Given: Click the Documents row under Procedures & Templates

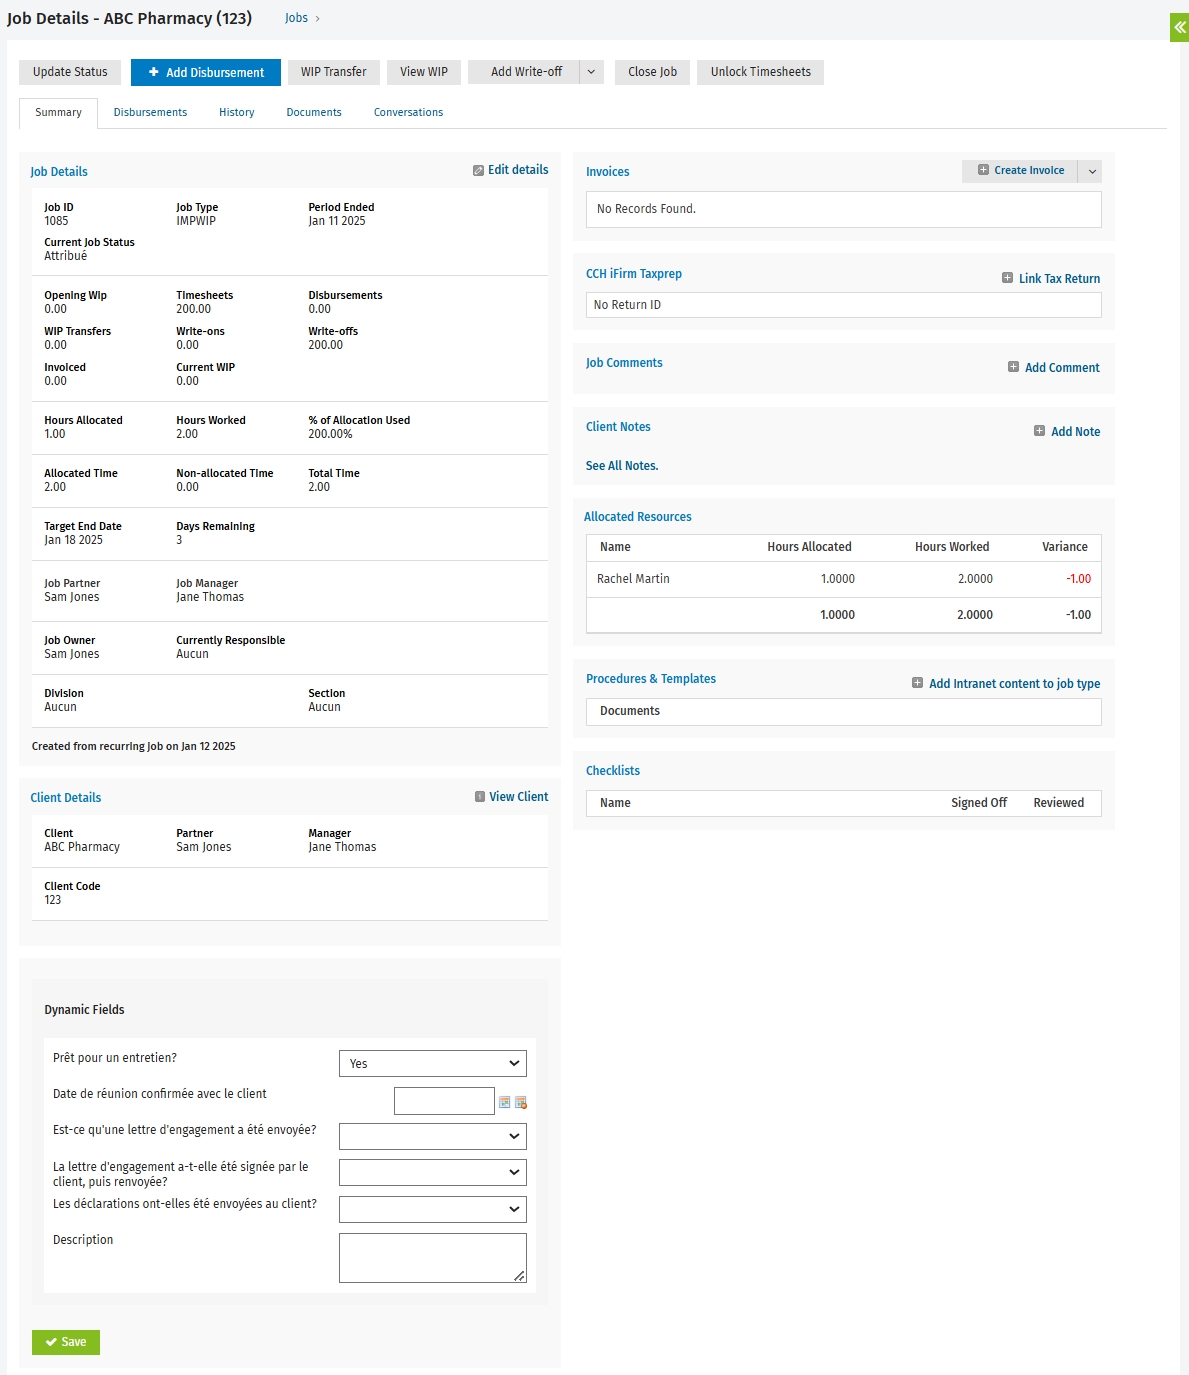Looking at the screenshot, I should pyautogui.click(x=843, y=711).
